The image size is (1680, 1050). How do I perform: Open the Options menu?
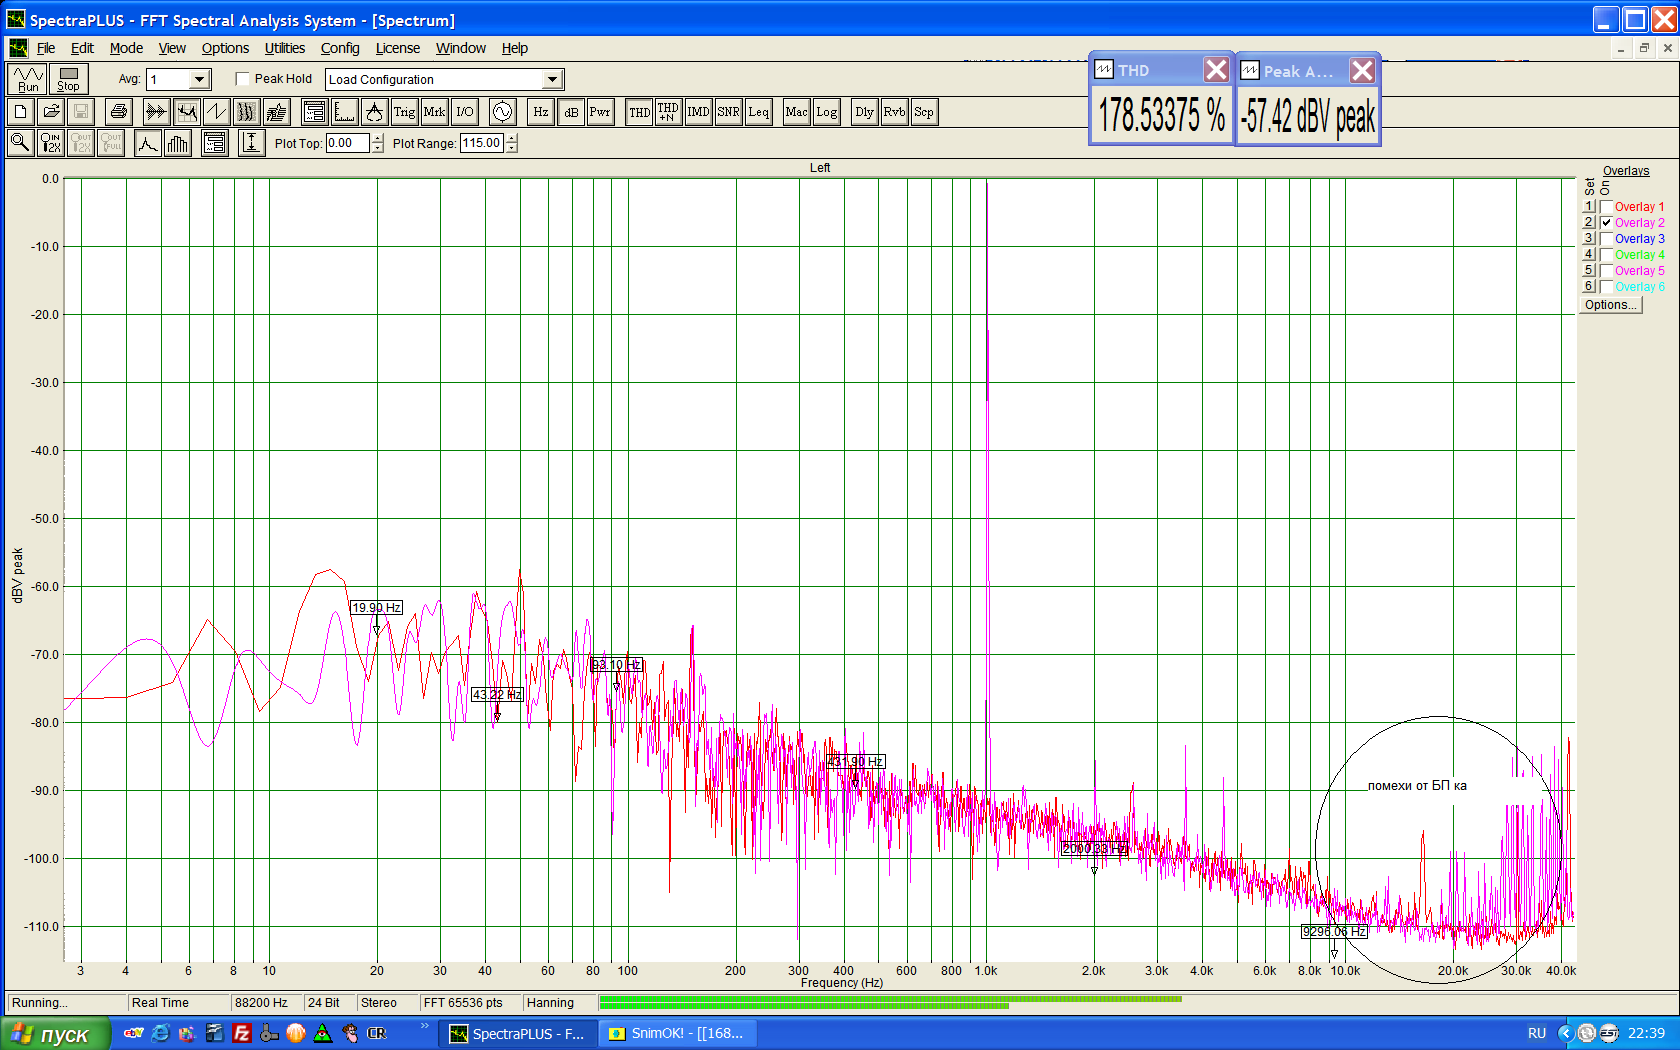pyautogui.click(x=225, y=48)
